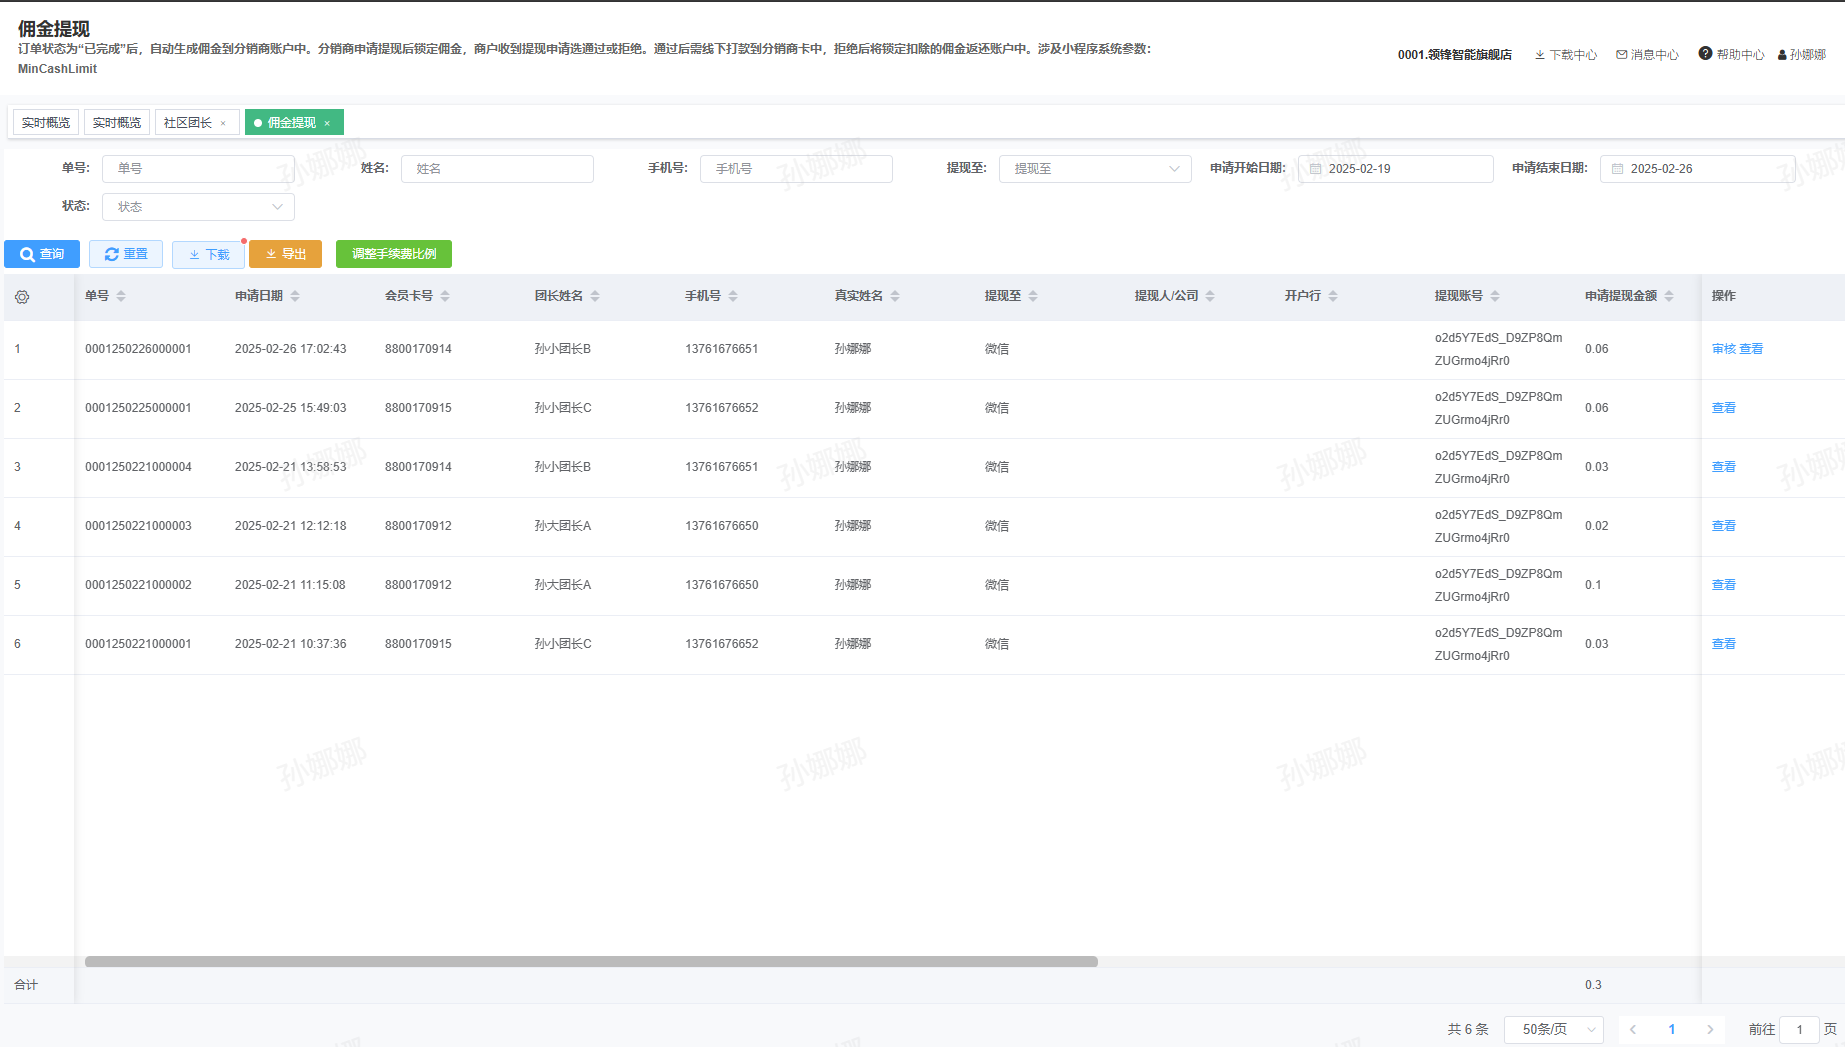Sort by 申请日期 column sort icon
Screen dimensions: 1845x1047
coord(295,296)
